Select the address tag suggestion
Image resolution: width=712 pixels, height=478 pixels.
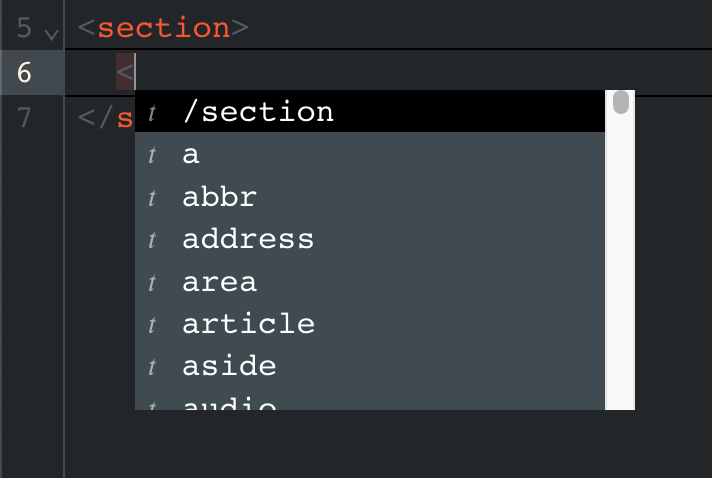pos(370,239)
